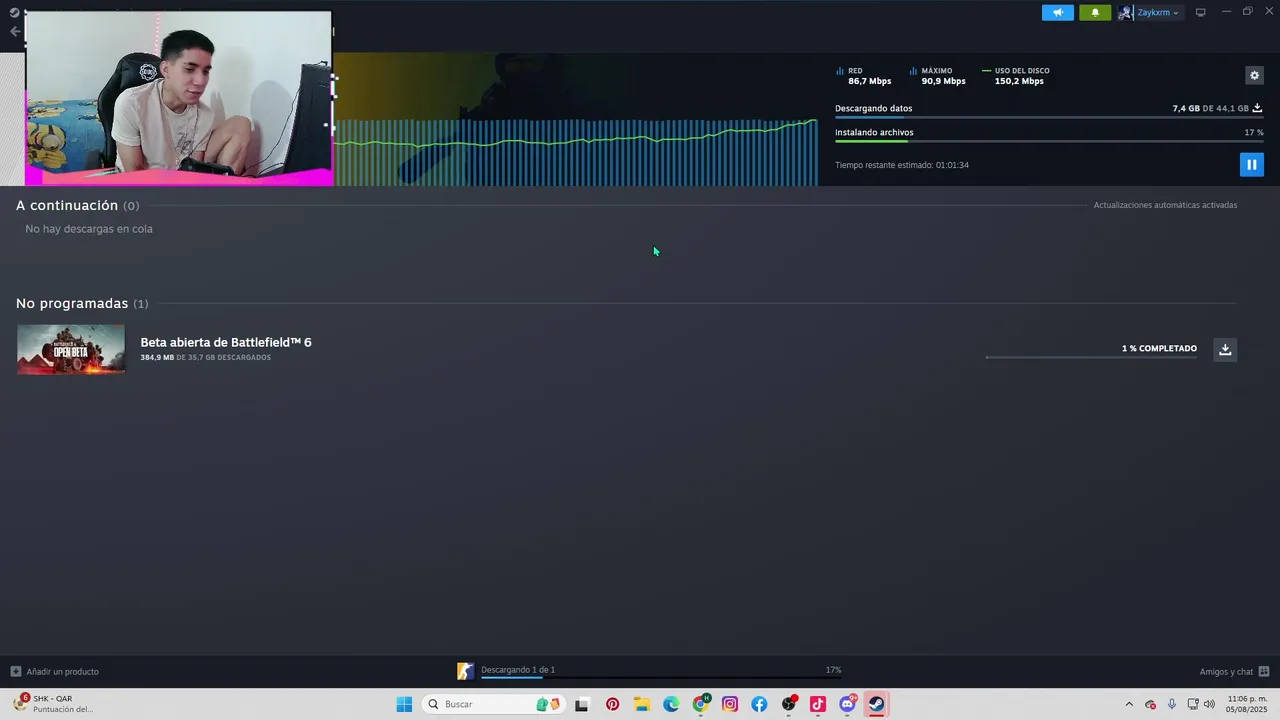Open Facebook from the taskbar

tap(759, 704)
